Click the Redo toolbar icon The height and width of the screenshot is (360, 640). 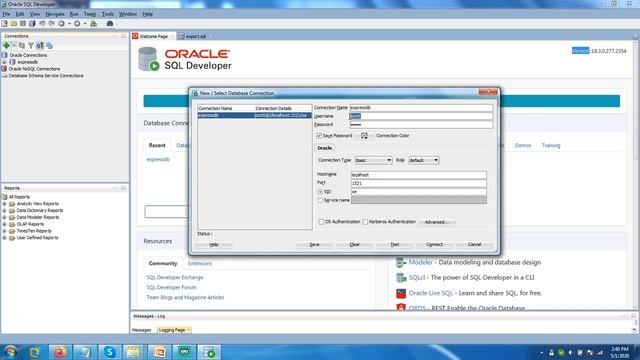tap(51, 24)
